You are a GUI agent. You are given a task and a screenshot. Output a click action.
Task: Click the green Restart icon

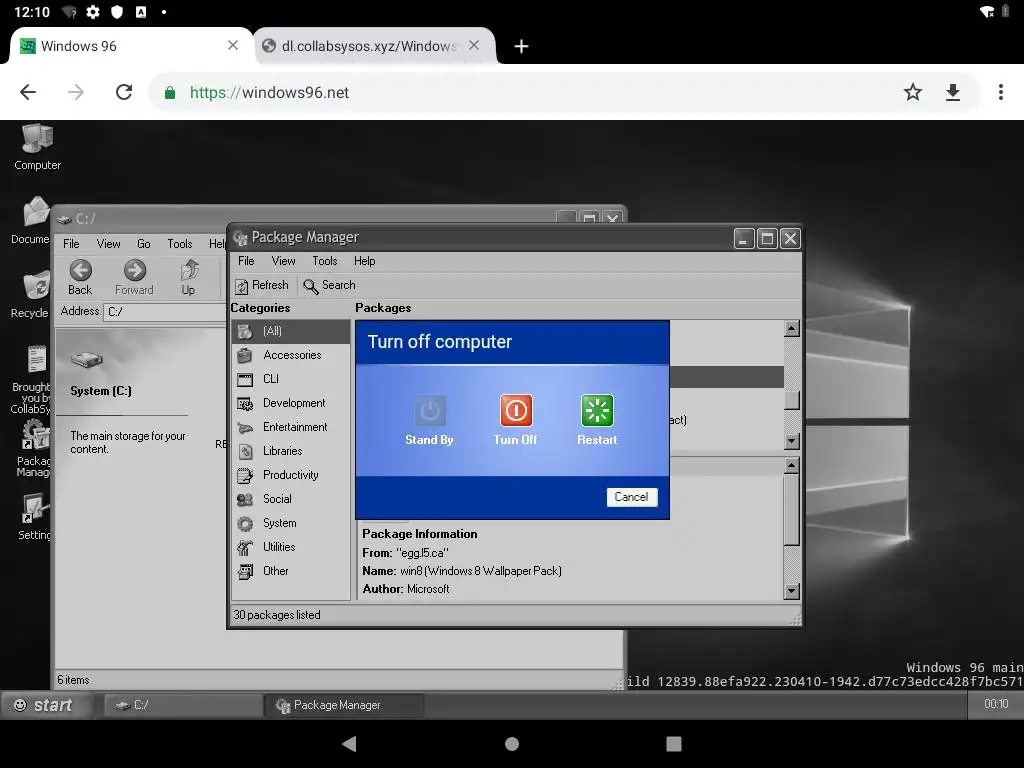[x=597, y=410]
